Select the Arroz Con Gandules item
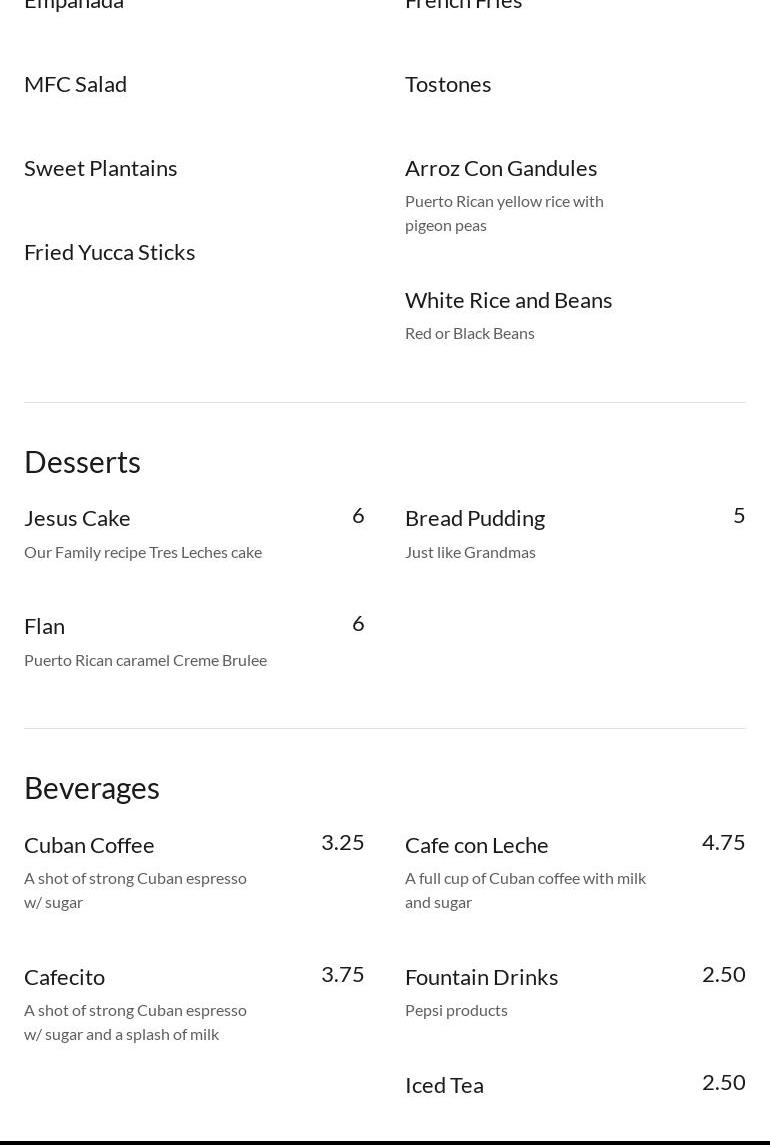Viewport: 770px width, 1145px height. point(500,168)
